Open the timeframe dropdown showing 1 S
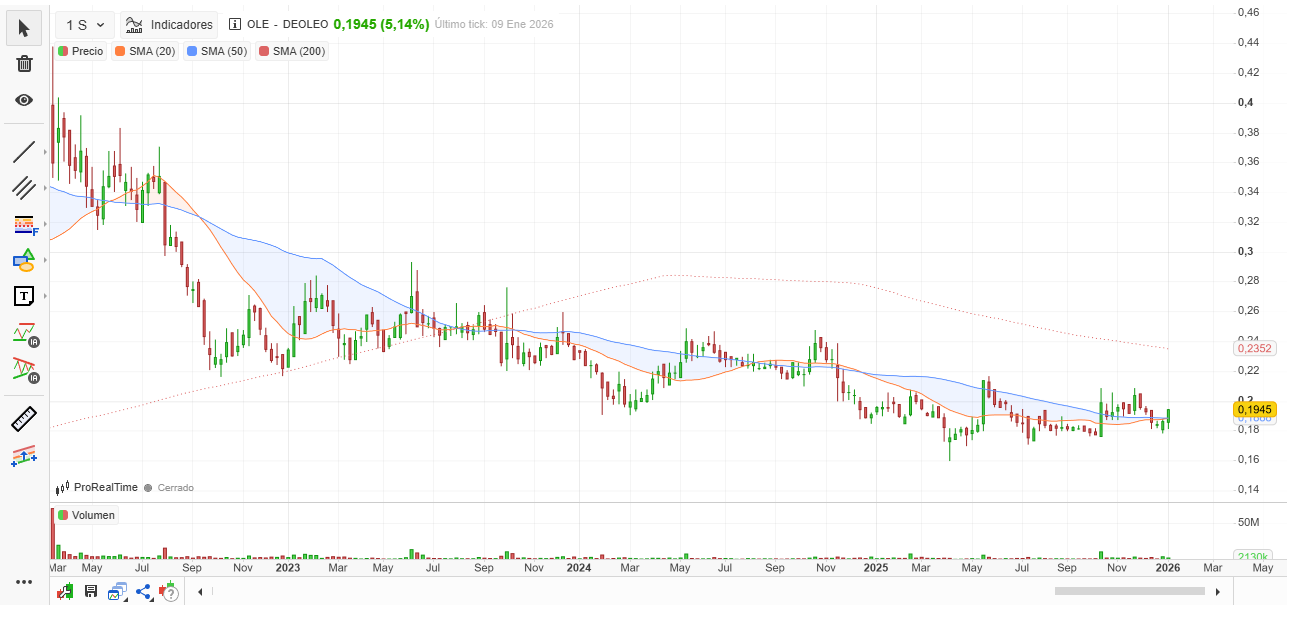 pos(85,25)
